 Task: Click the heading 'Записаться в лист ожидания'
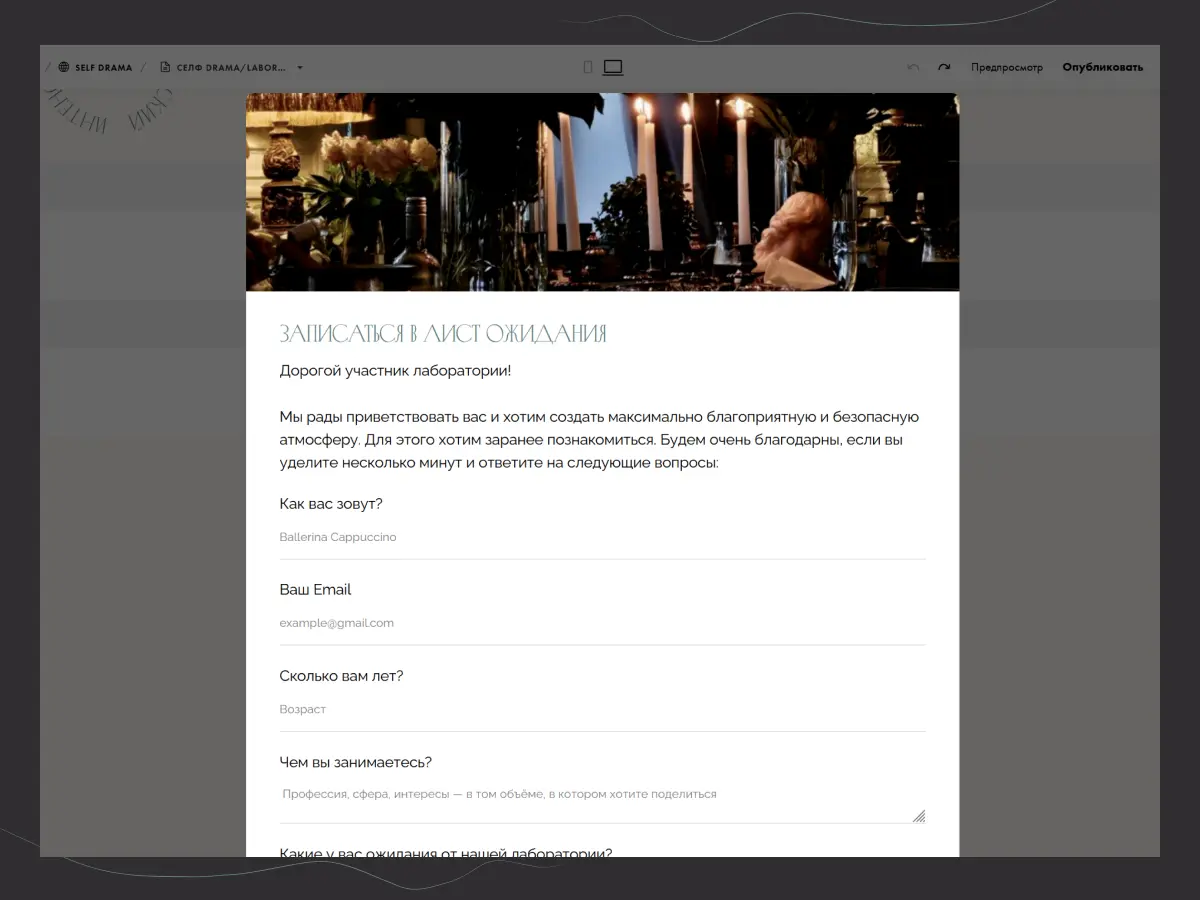[x=443, y=334]
